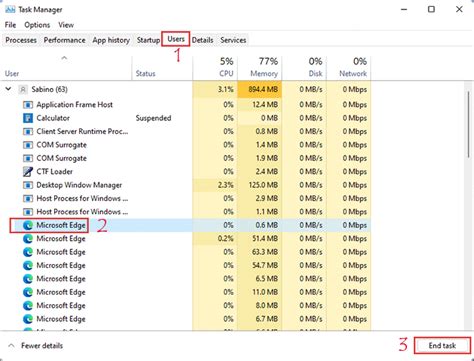Click the 51.4 MB memory cell
Image resolution: width=474 pixels, height=361 pixels.
[x=259, y=239]
